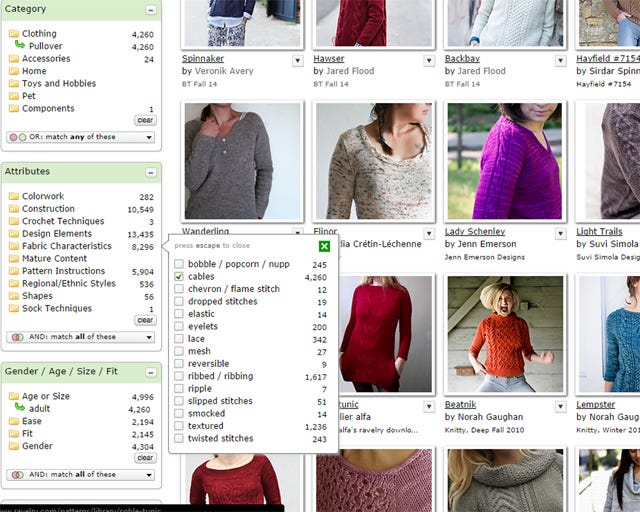Enable ribbed / ribbing filter
The width and height of the screenshot is (640, 512).
[x=179, y=376]
